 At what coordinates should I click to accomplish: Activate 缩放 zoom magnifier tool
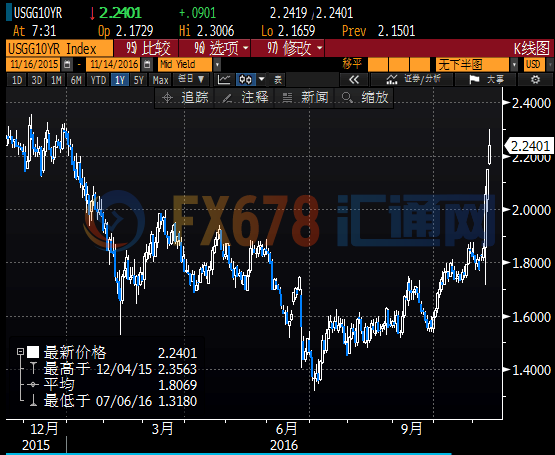(365, 97)
